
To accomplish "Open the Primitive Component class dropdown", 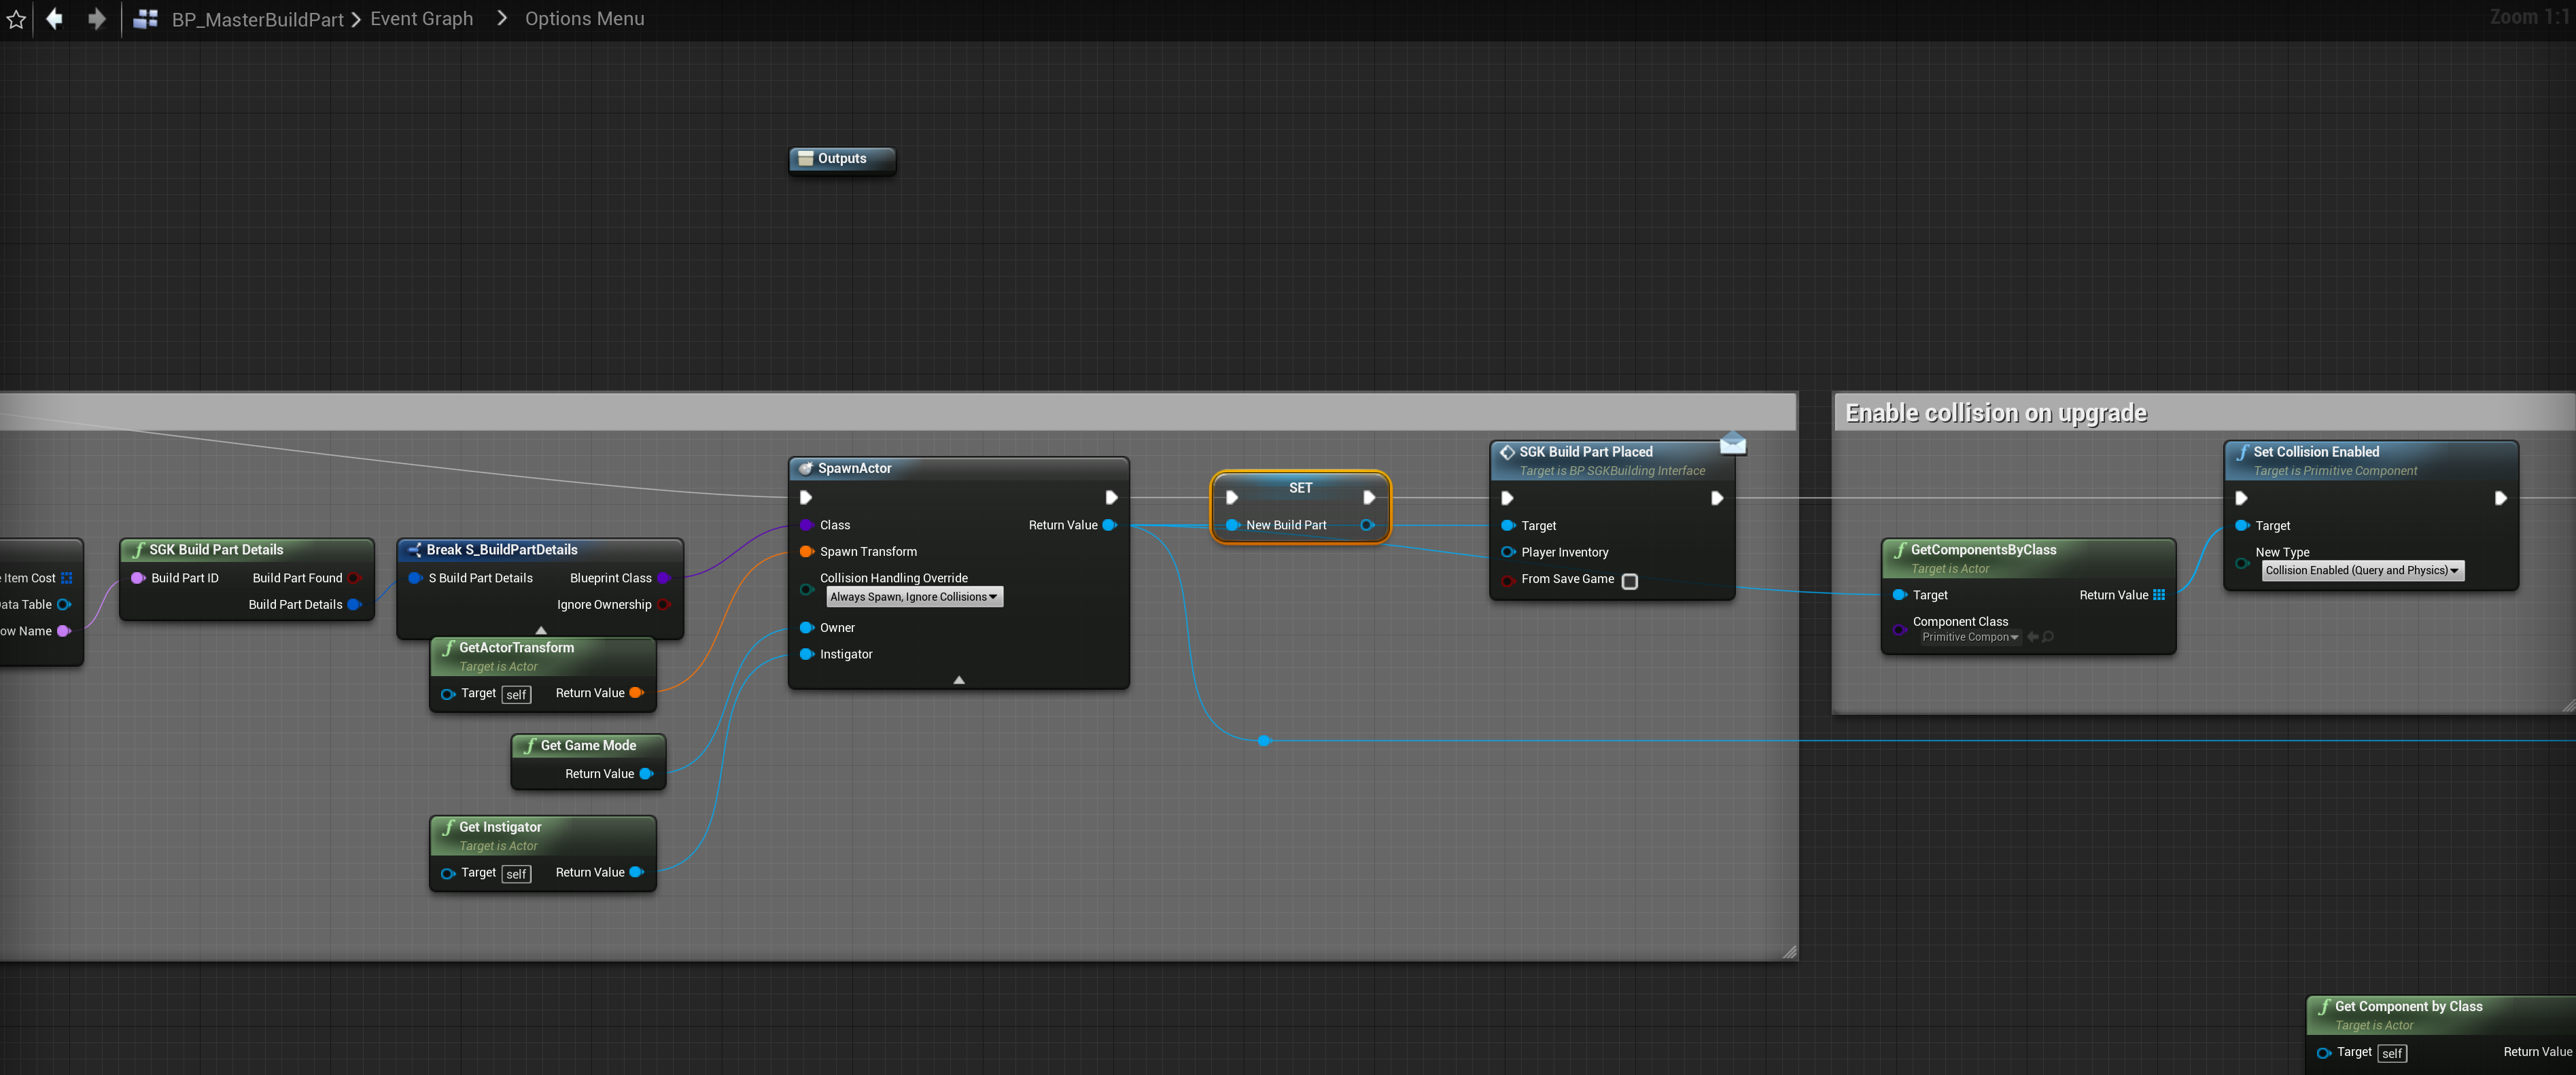I will 1969,637.
